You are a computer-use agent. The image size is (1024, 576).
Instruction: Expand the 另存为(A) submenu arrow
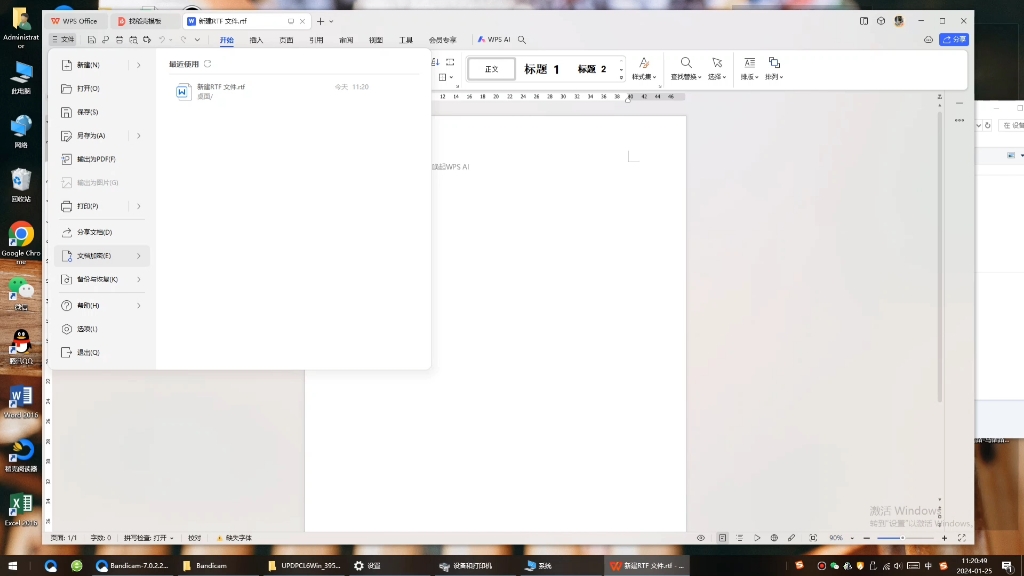138,136
